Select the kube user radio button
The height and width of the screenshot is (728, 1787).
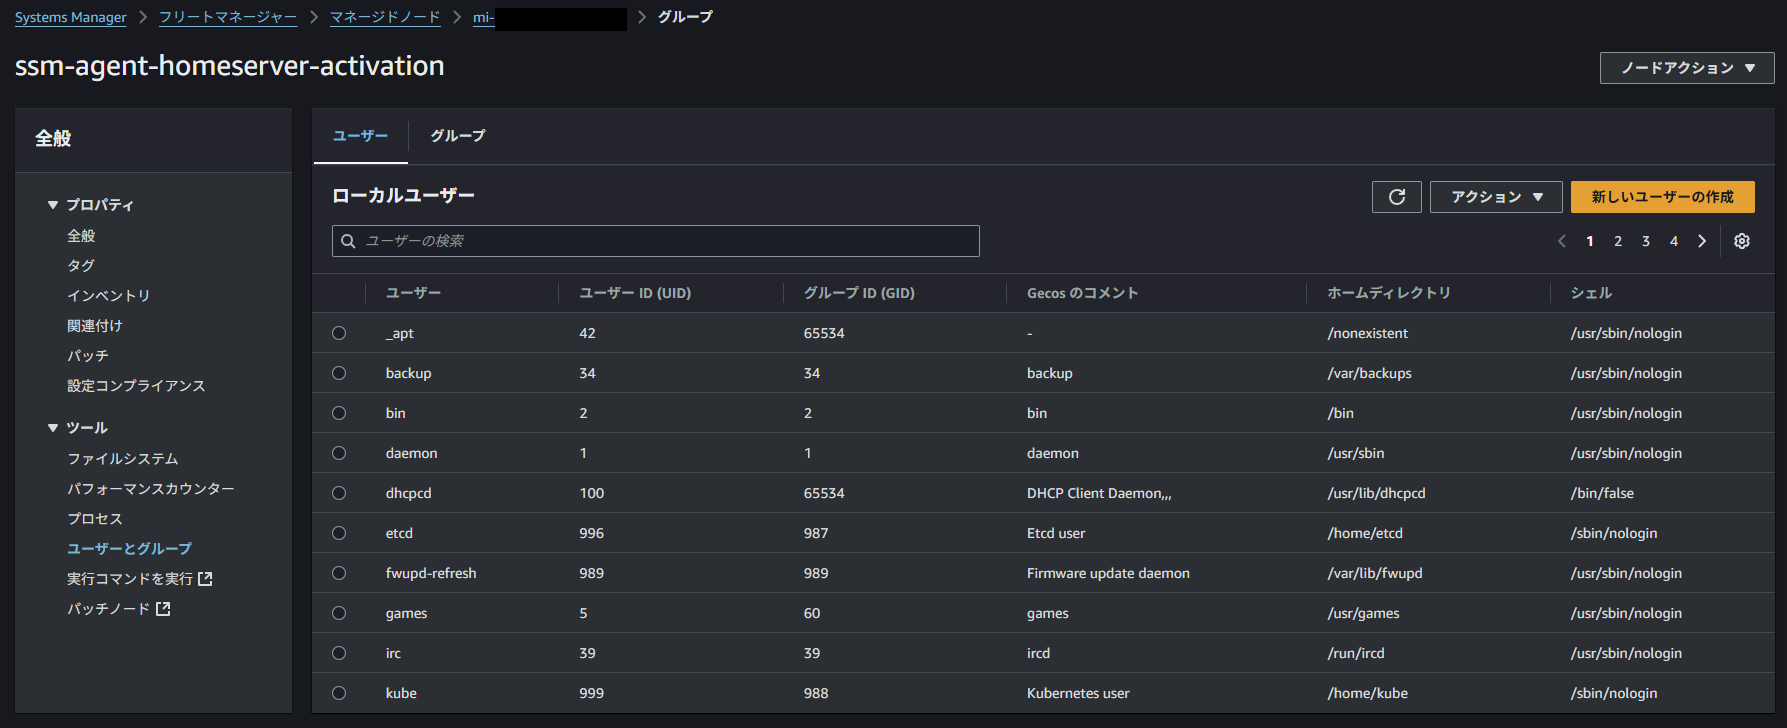click(x=339, y=693)
